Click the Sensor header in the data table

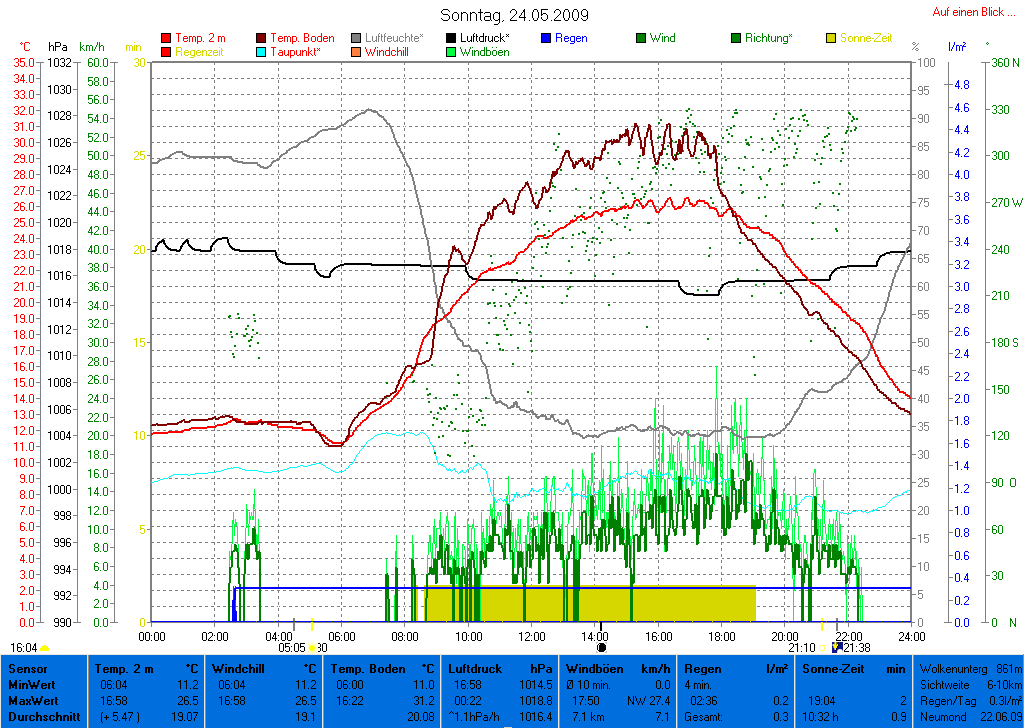click(27, 667)
